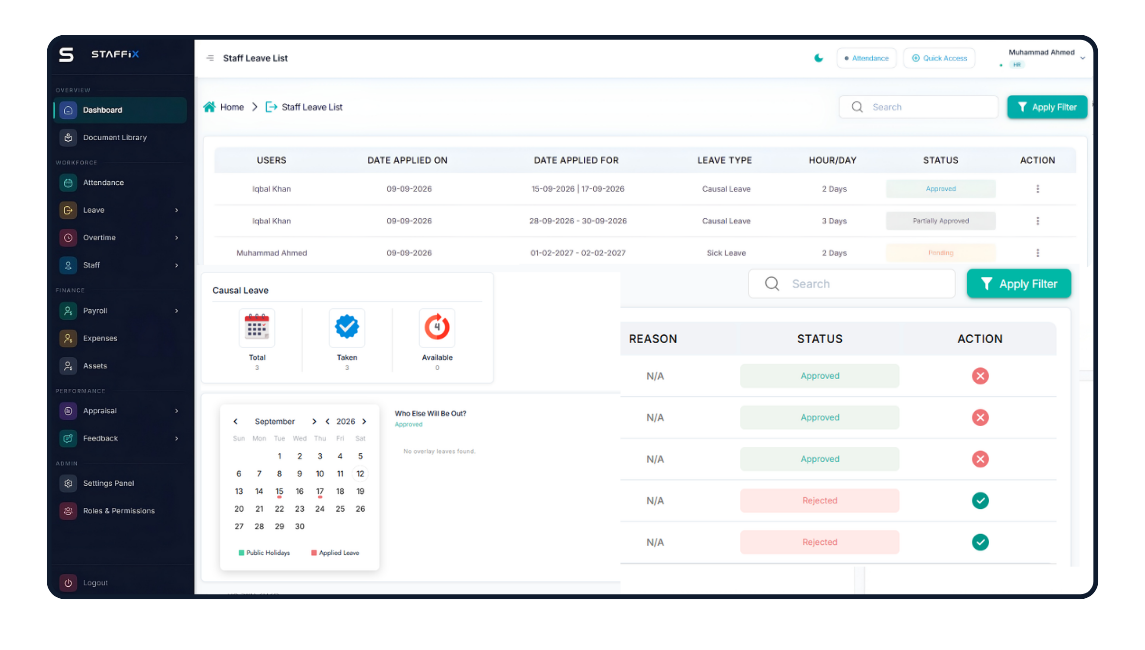Go to the previous year before 2026
Screen dimensions: 1145x650
327,421
